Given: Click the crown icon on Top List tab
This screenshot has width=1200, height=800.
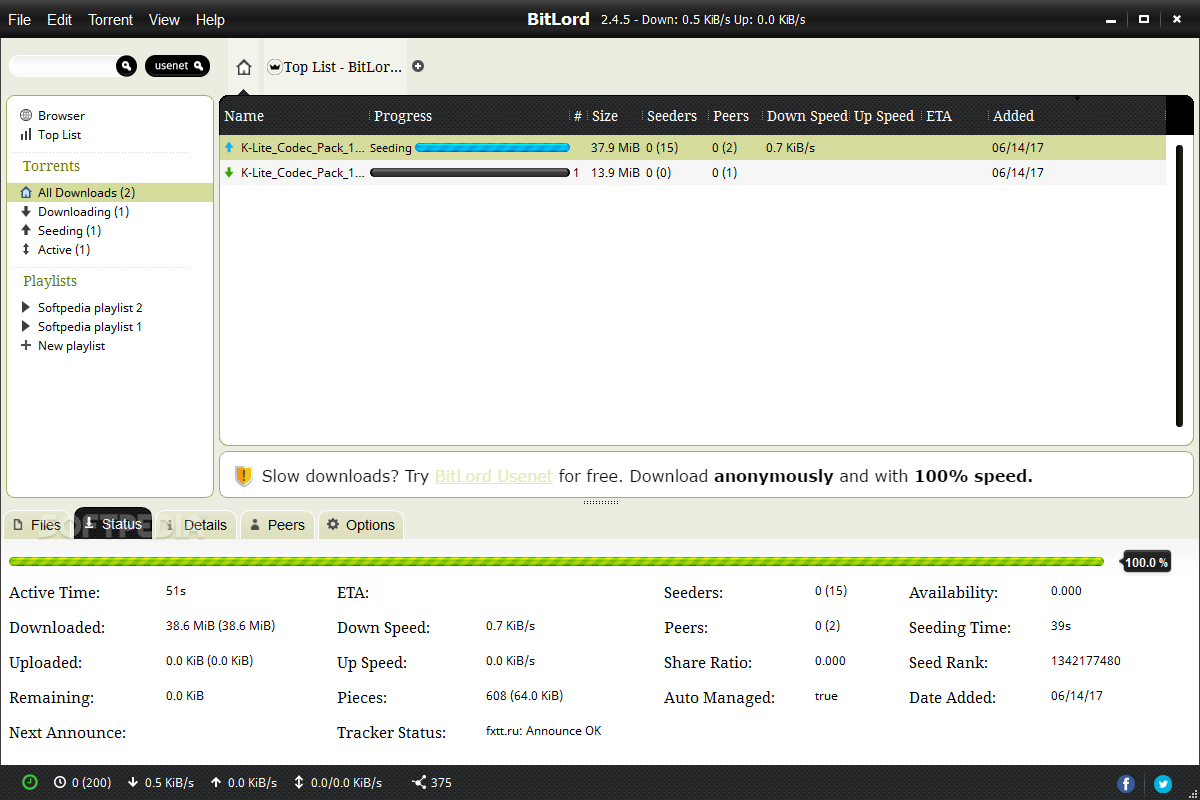Looking at the screenshot, I should click(x=275, y=67).
